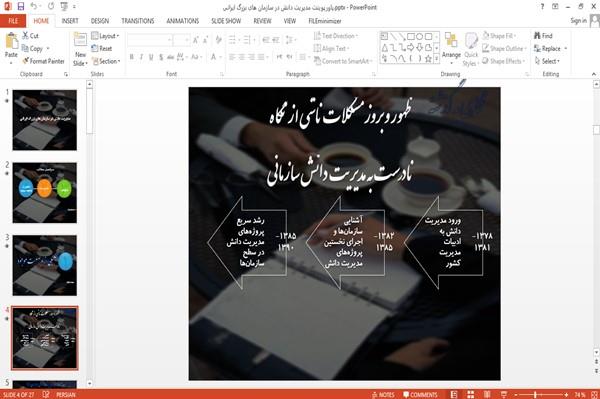Open the DESIGN ribbon tab

click(x=100, y=21)
